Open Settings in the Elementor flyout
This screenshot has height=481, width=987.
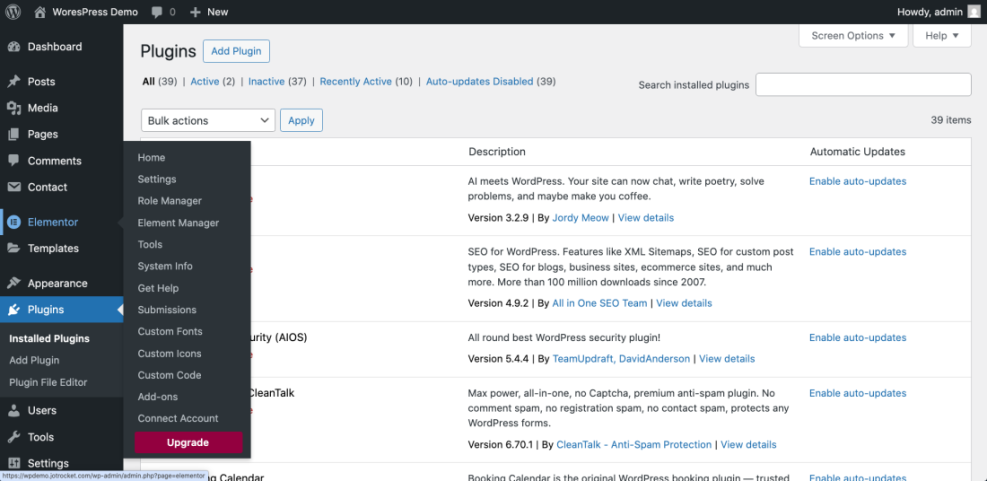(x=157, y=179)
